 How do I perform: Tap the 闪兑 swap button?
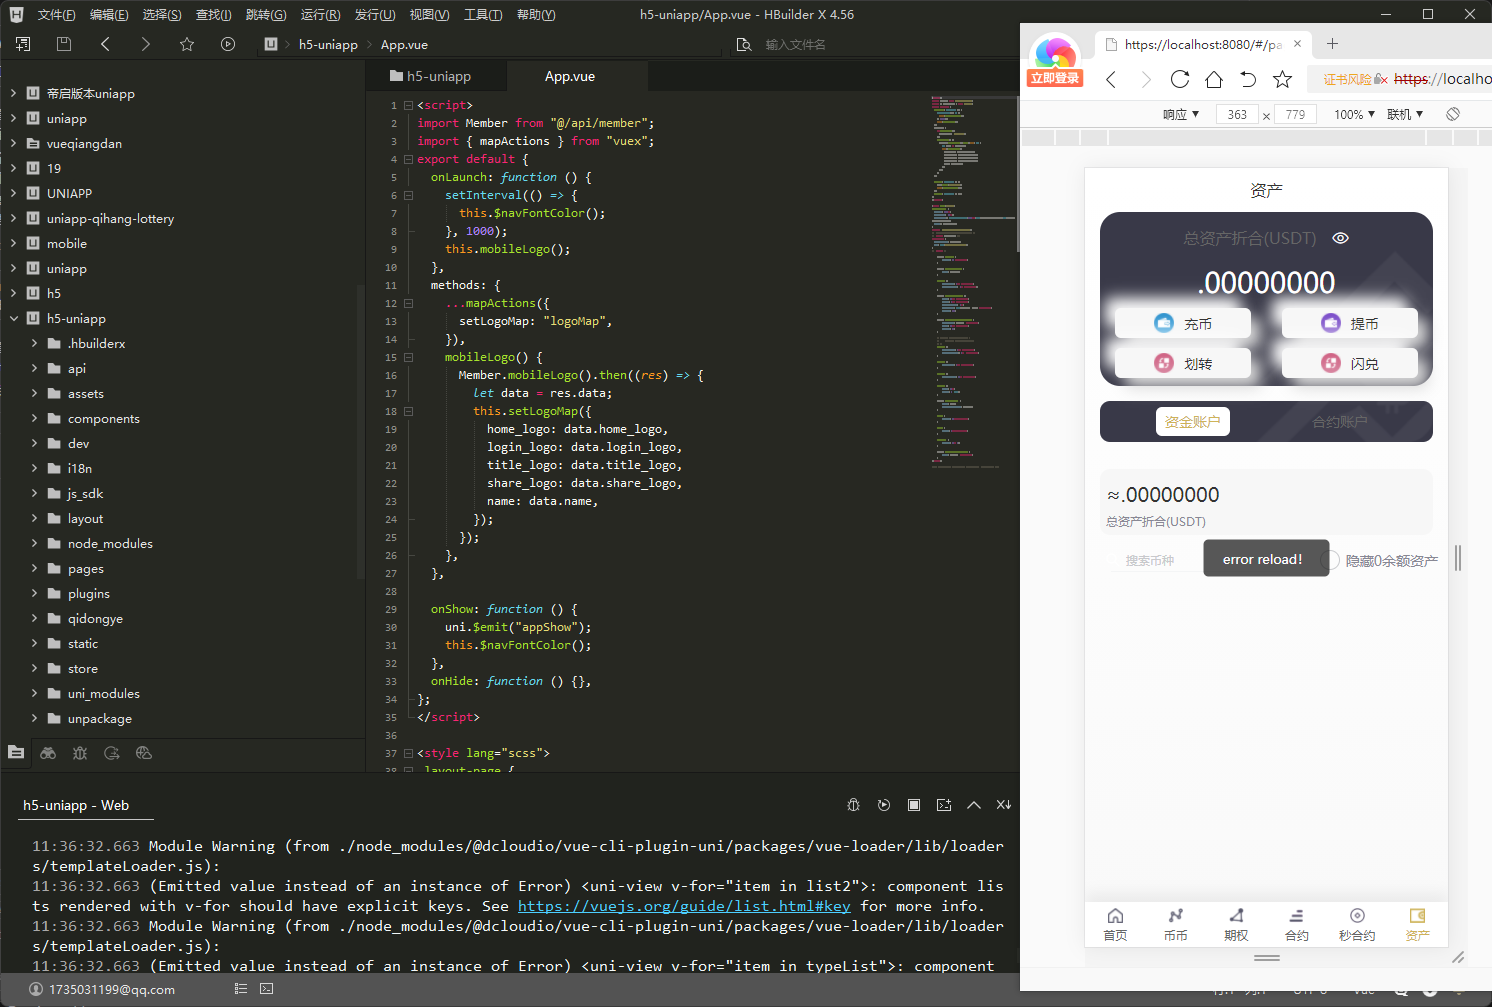(1350, 363)
